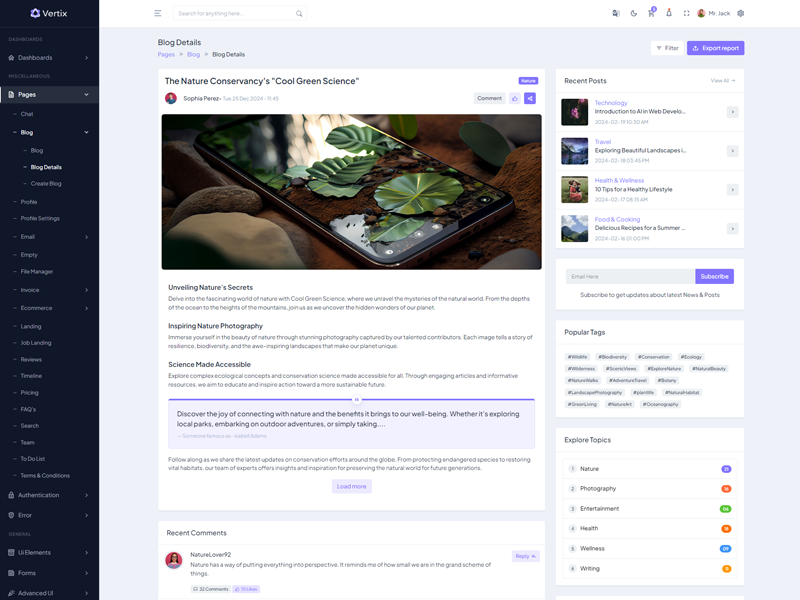Enter fullscreen mode from the header
This screenshot has width=800, height=600.
point(685,13)
